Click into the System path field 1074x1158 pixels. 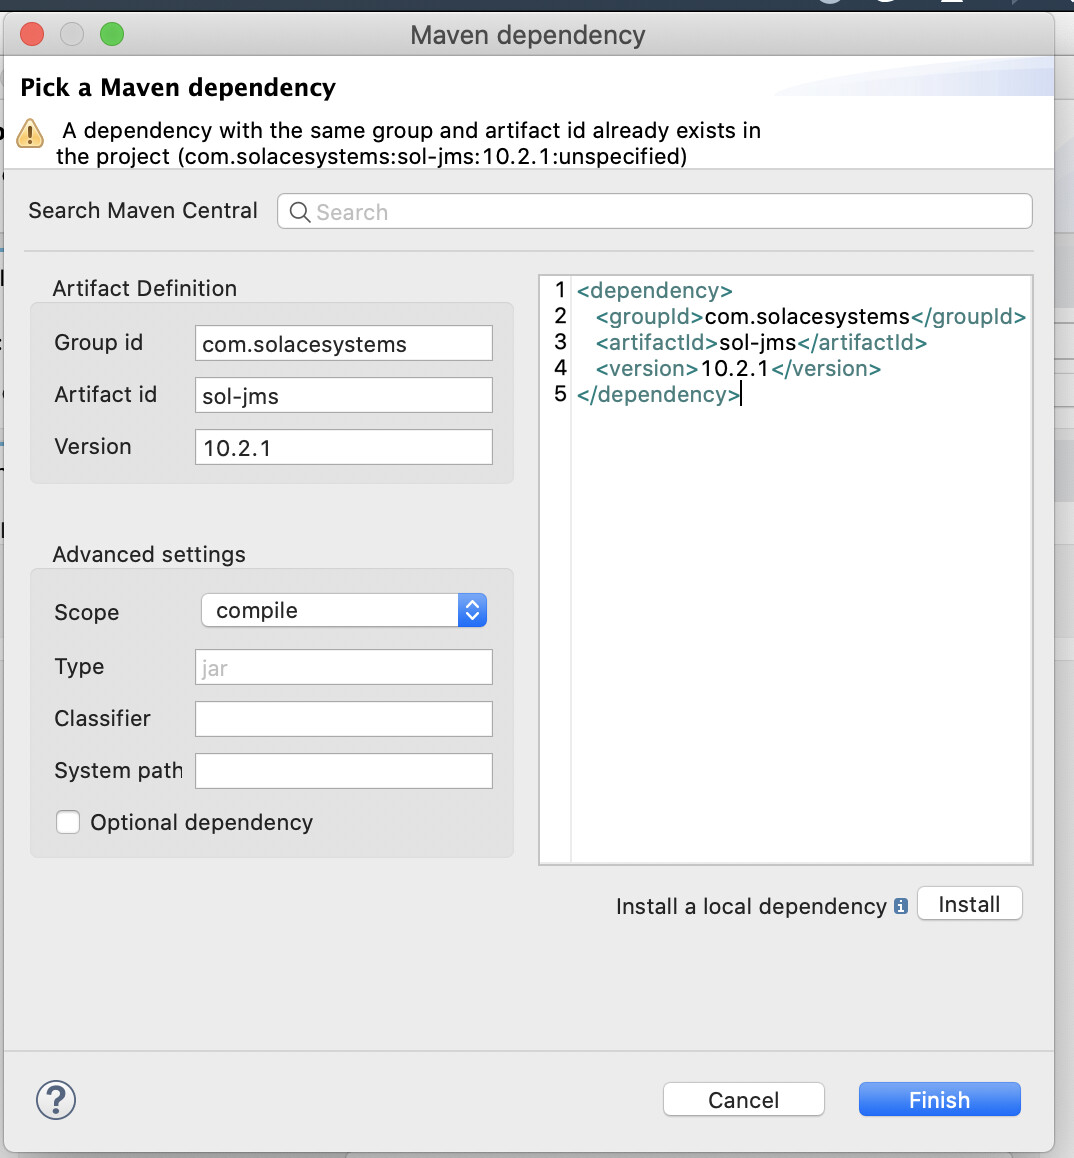coord(343,770)
